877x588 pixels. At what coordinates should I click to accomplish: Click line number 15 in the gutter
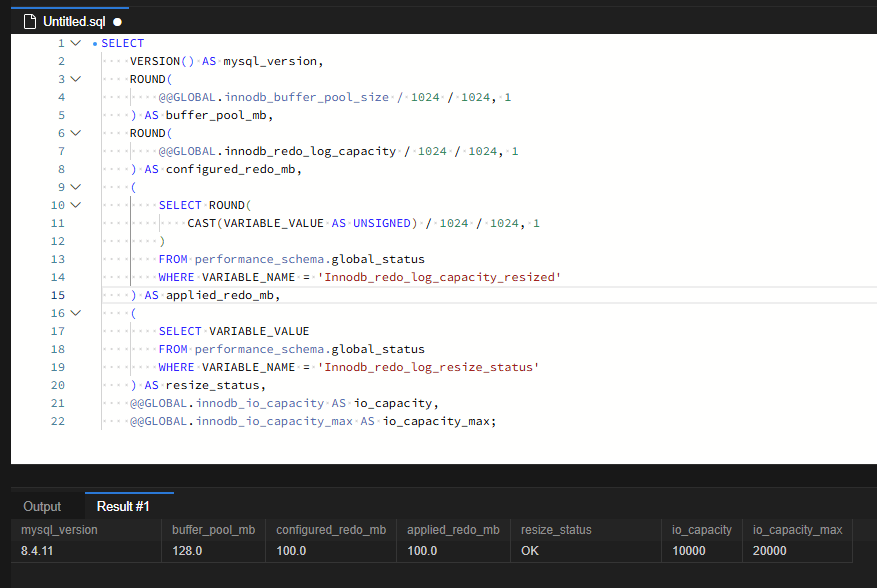coord(58,295)
